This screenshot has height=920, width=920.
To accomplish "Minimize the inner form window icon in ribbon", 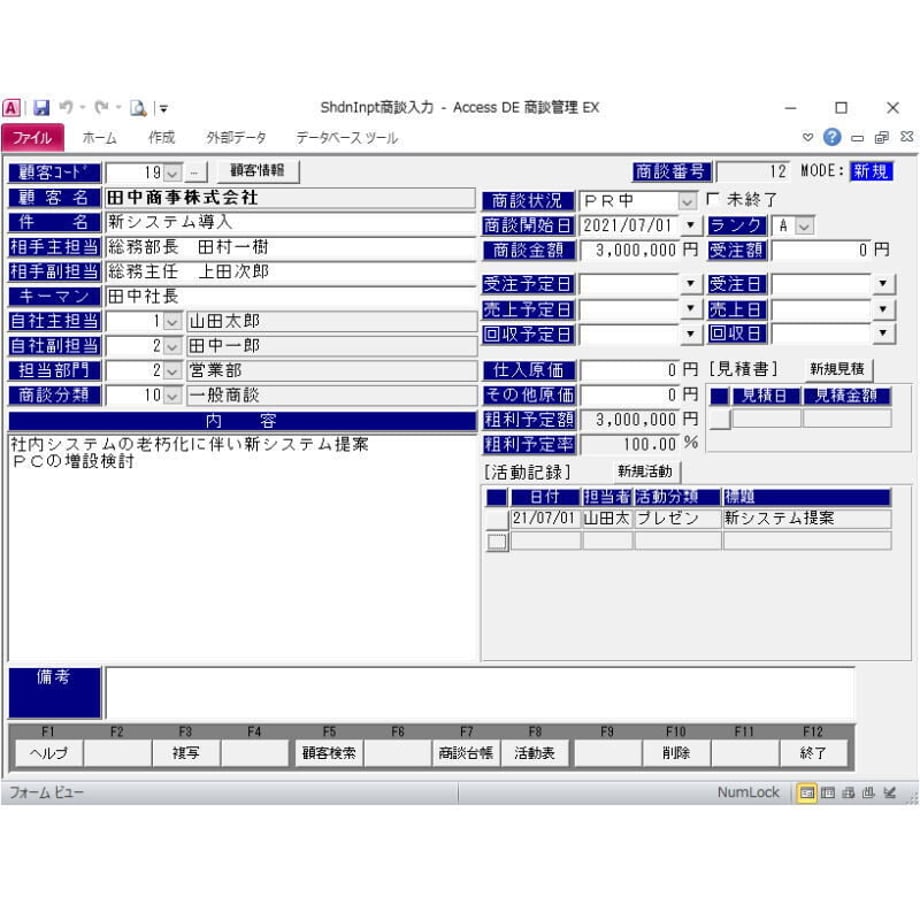I will (857, 138).
